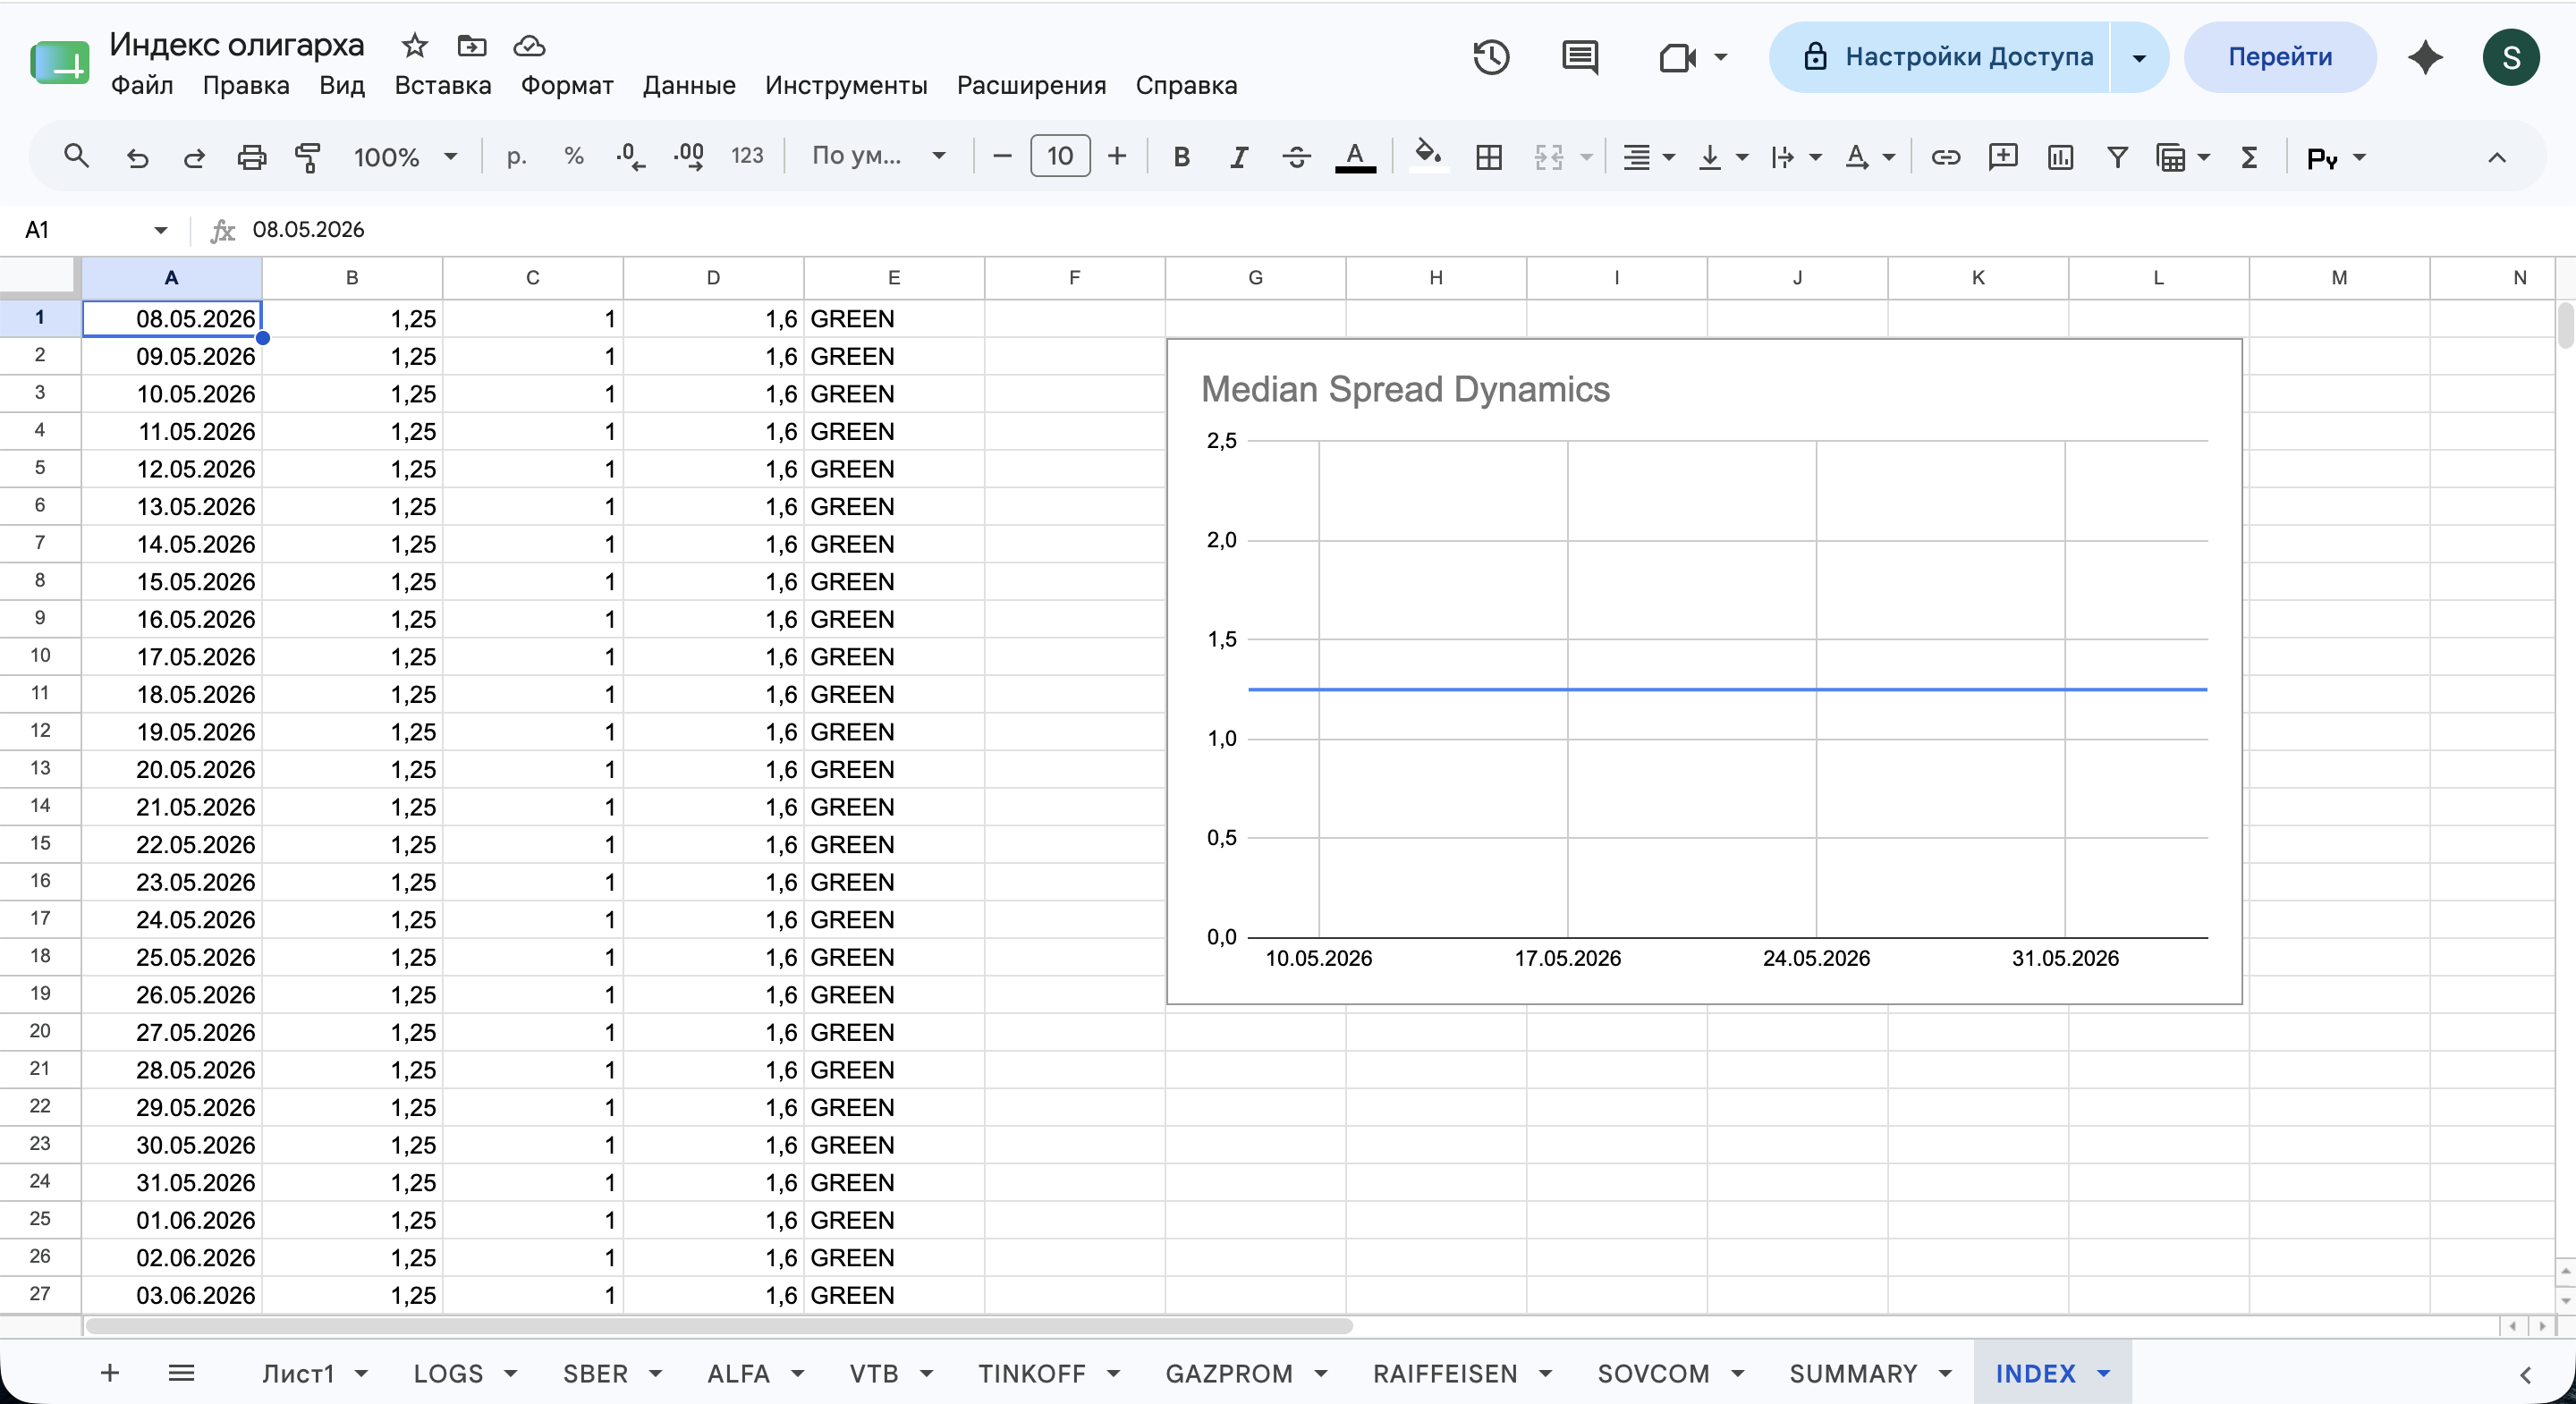
Task: Increase decimal places
Action: click(689, 156)
